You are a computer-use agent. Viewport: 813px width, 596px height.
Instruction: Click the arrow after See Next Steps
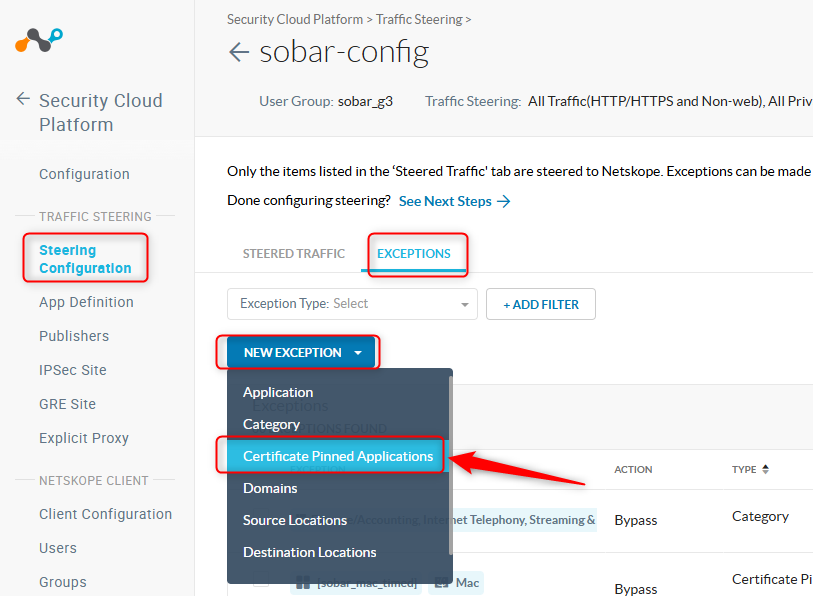tap(503, 201)
